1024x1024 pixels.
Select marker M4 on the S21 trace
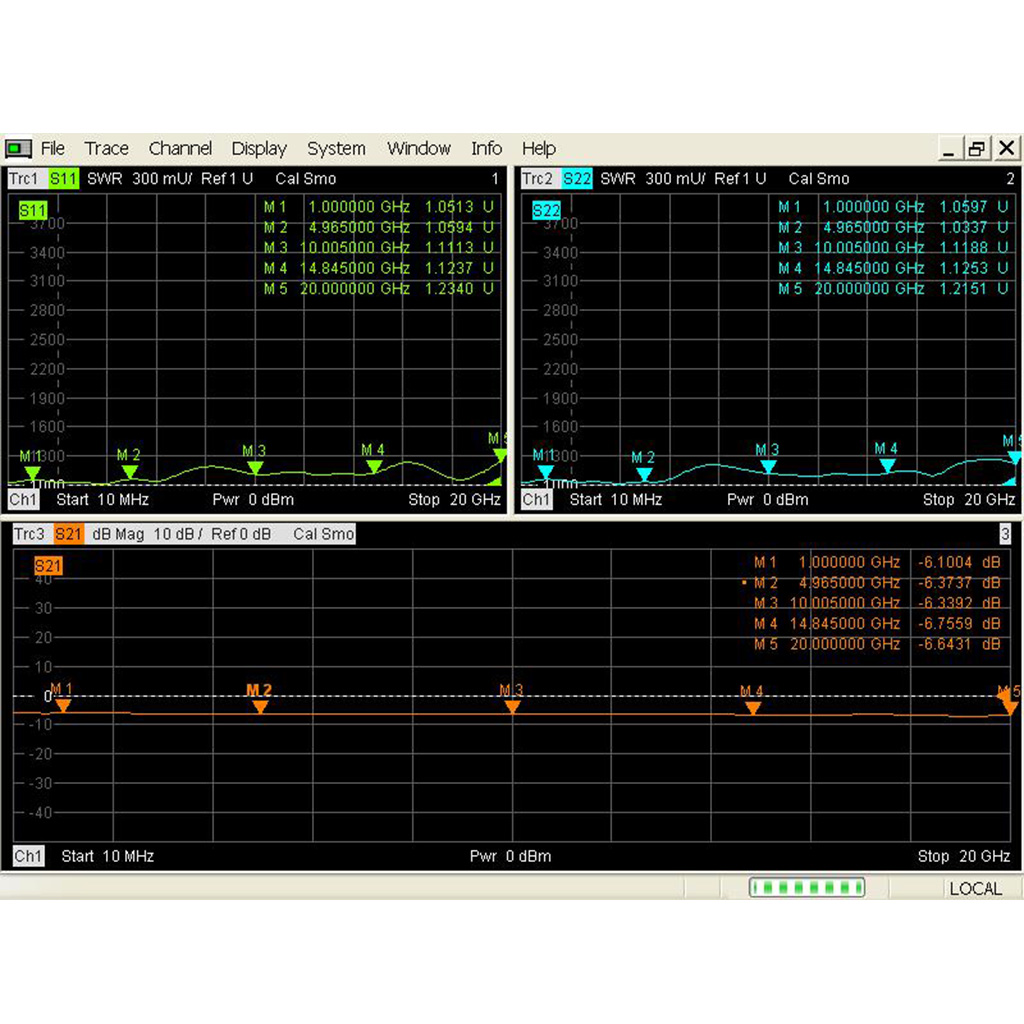pyautogui.click(x=752, y=708)
